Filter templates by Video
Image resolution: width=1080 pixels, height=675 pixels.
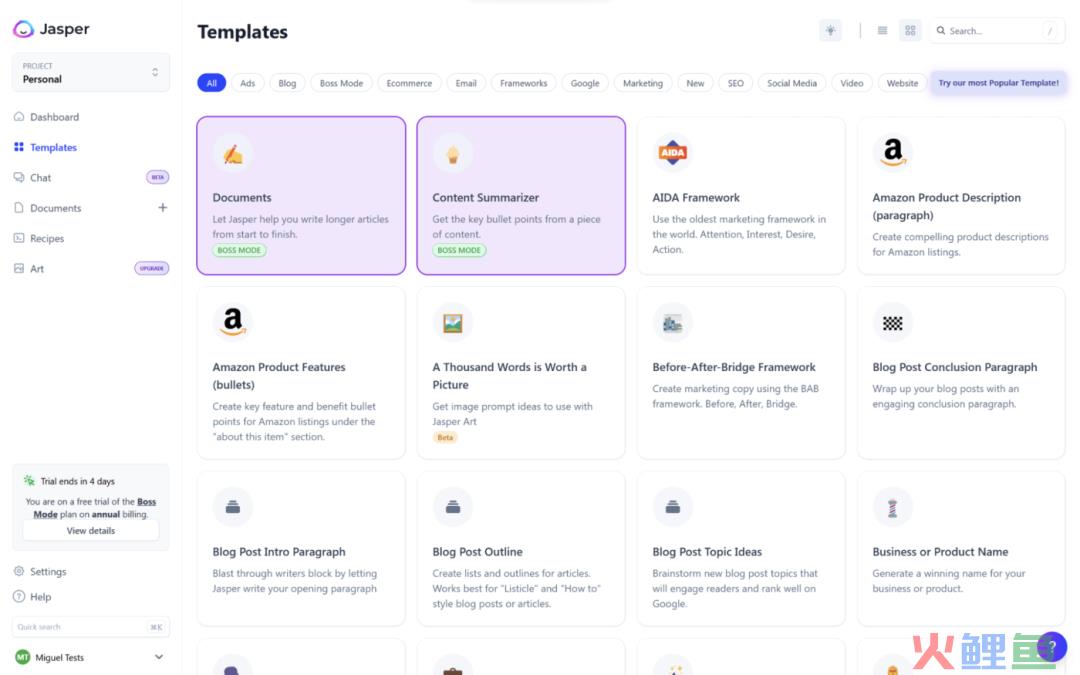pos(851,83)
